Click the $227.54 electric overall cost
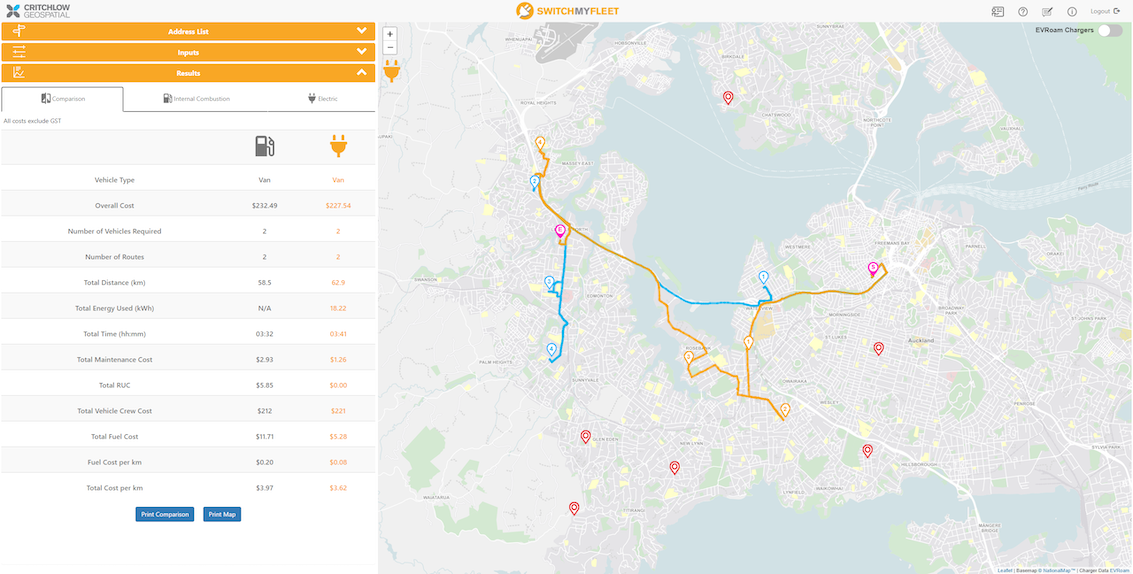The width and height of the screenshot is (1133, 574). pyautogui.click(x=338, y=205)
